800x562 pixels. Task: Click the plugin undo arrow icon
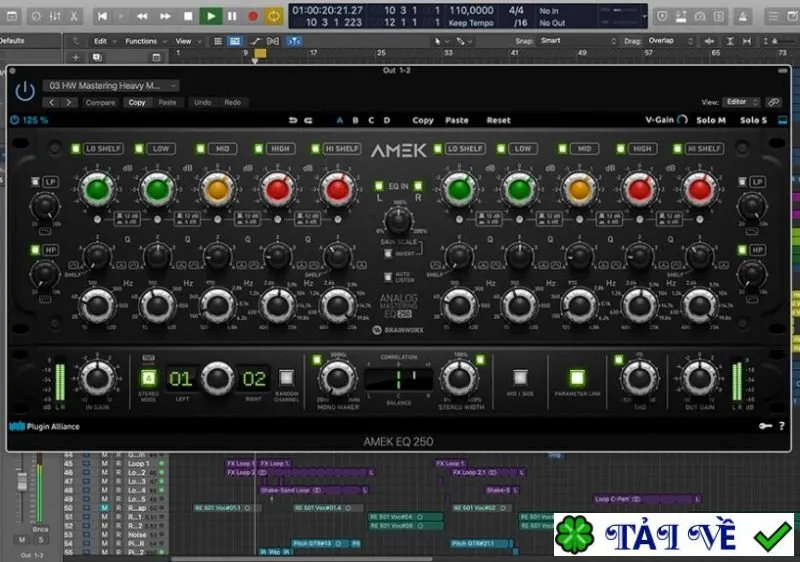coord(293,120)
